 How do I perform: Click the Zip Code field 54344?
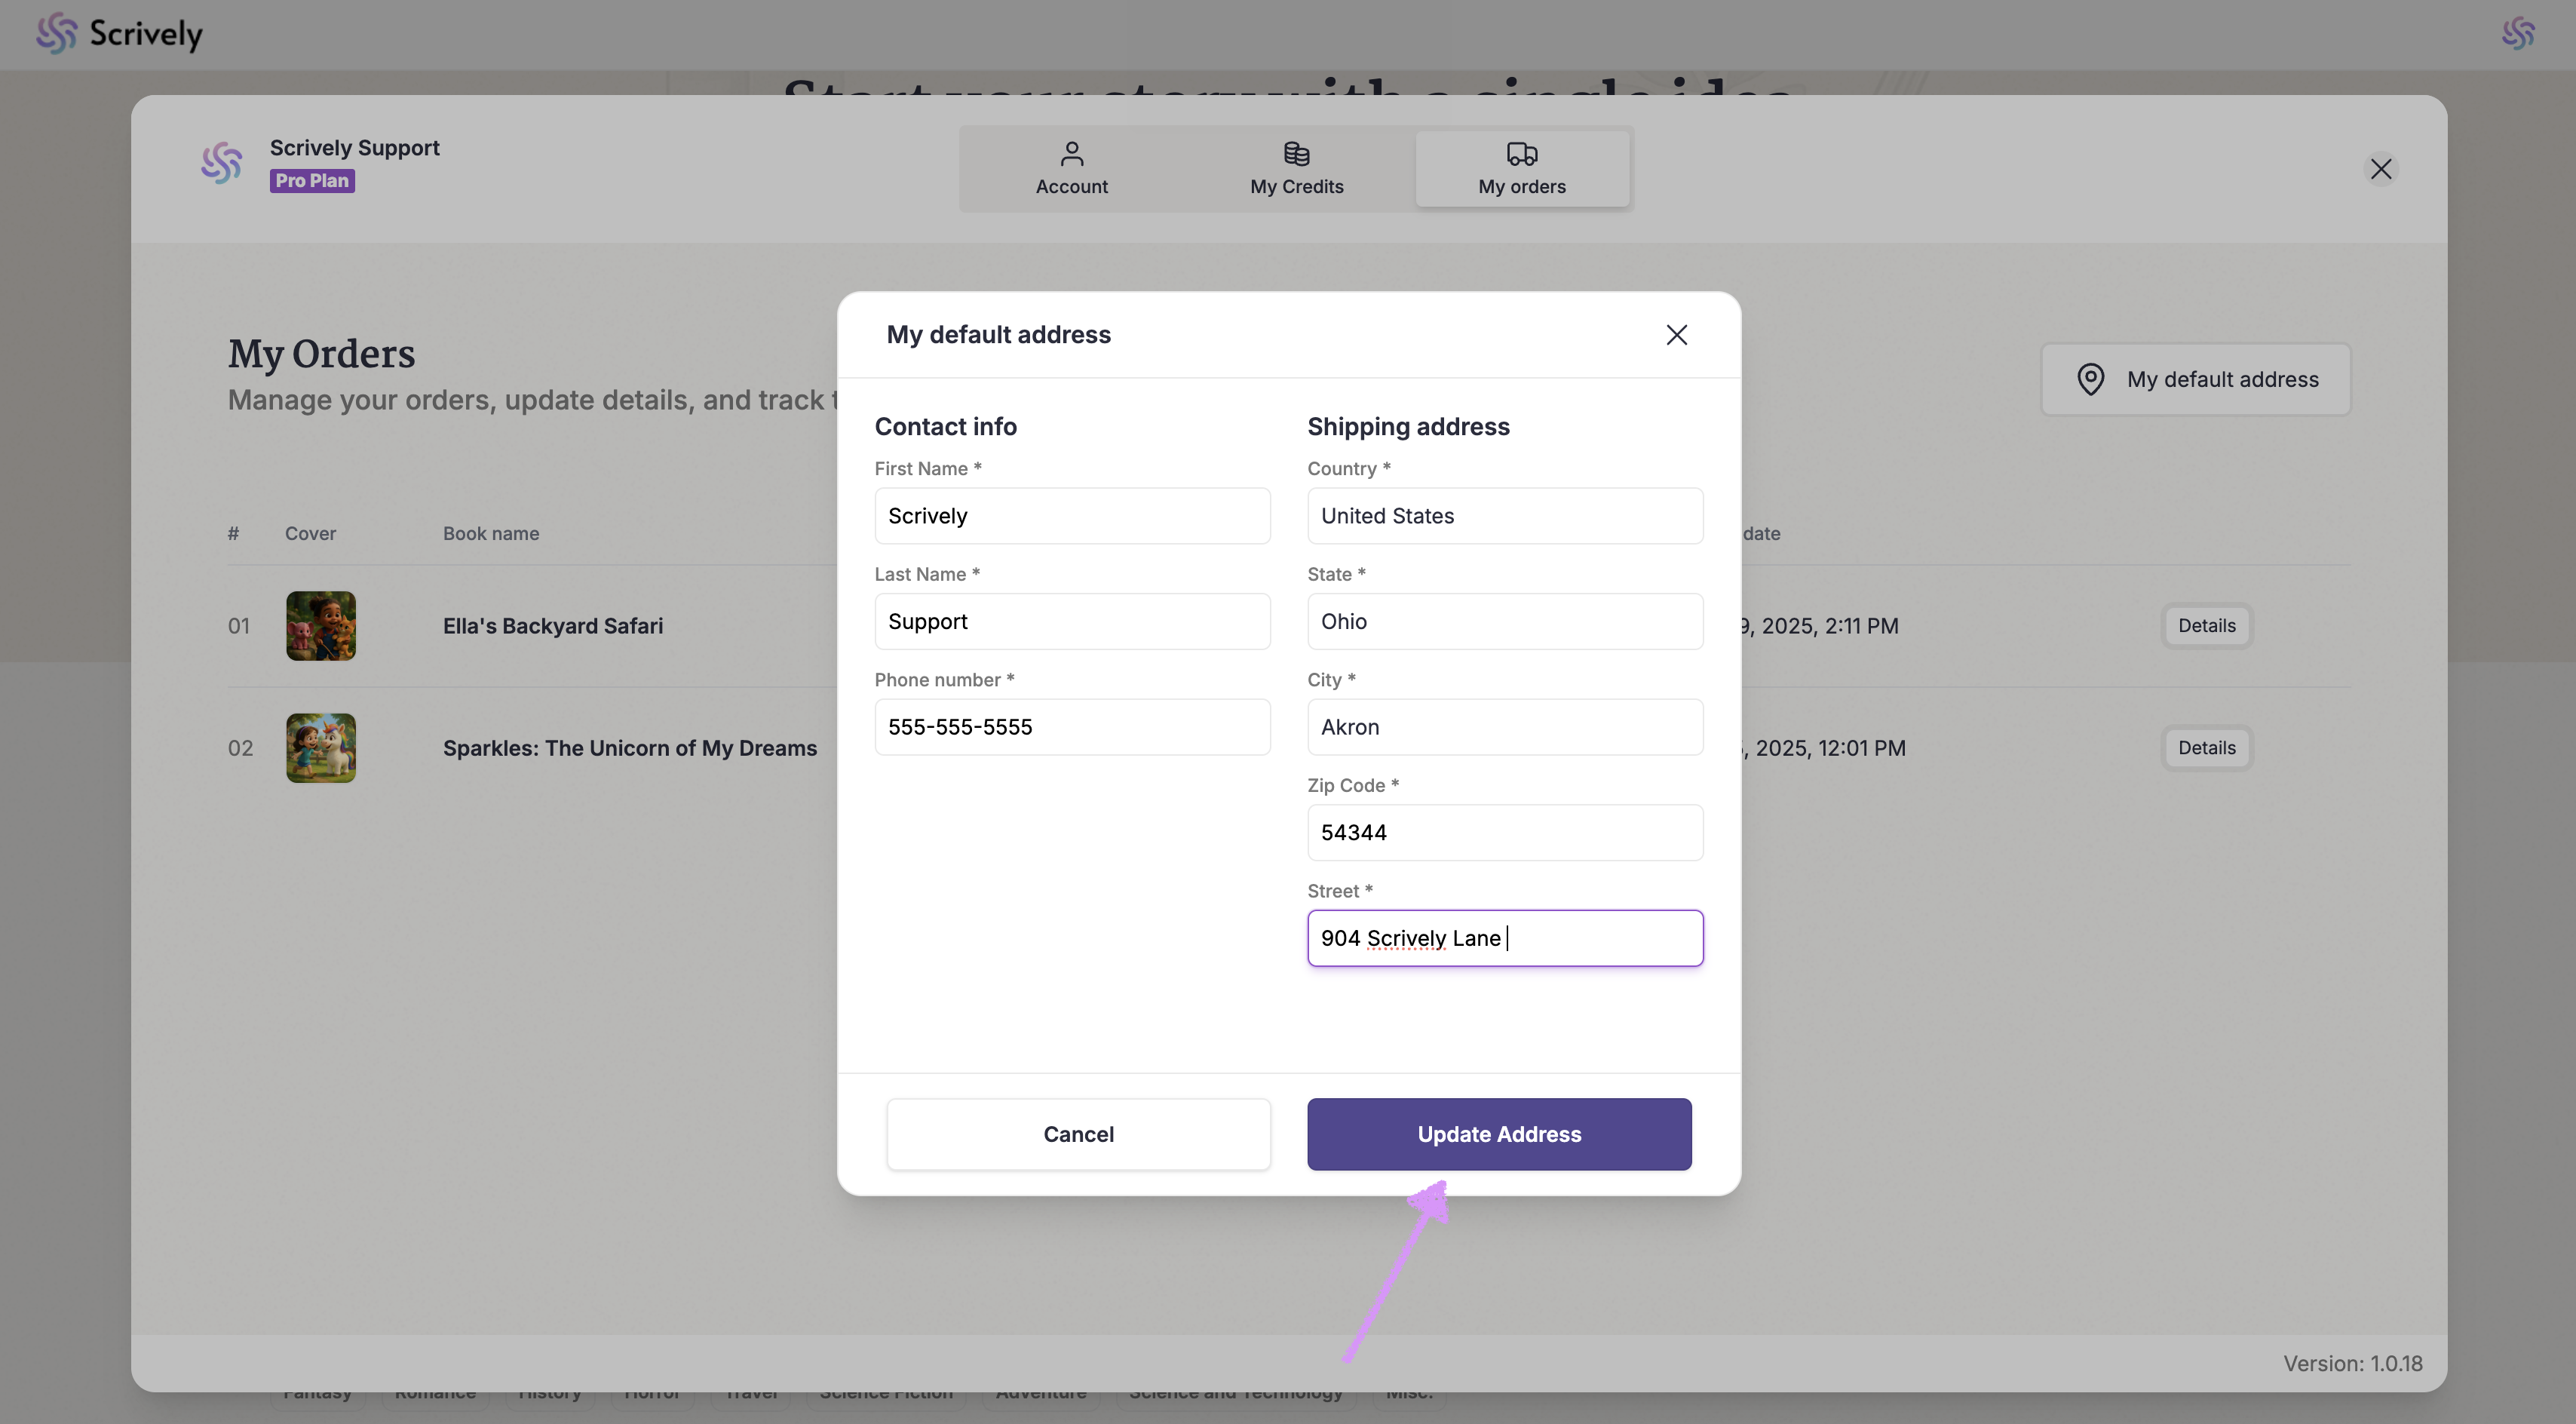pyautogui.click(x=1504, y=833)
